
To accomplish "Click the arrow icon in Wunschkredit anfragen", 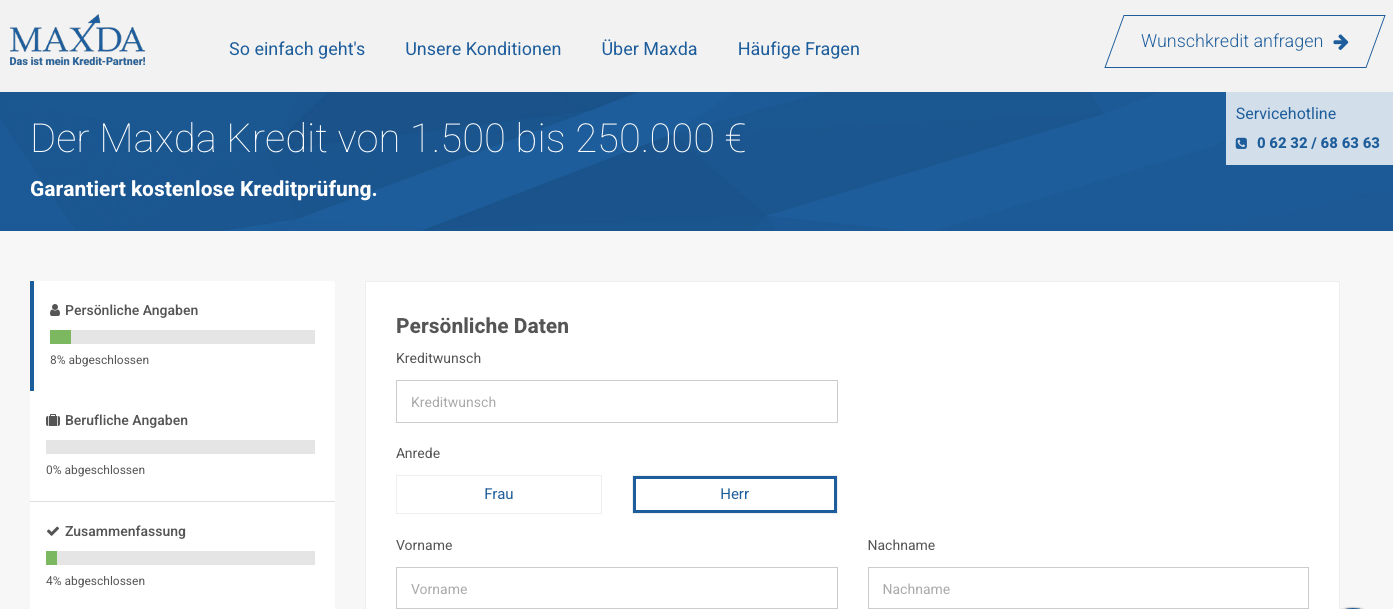I will point(1341,42).
